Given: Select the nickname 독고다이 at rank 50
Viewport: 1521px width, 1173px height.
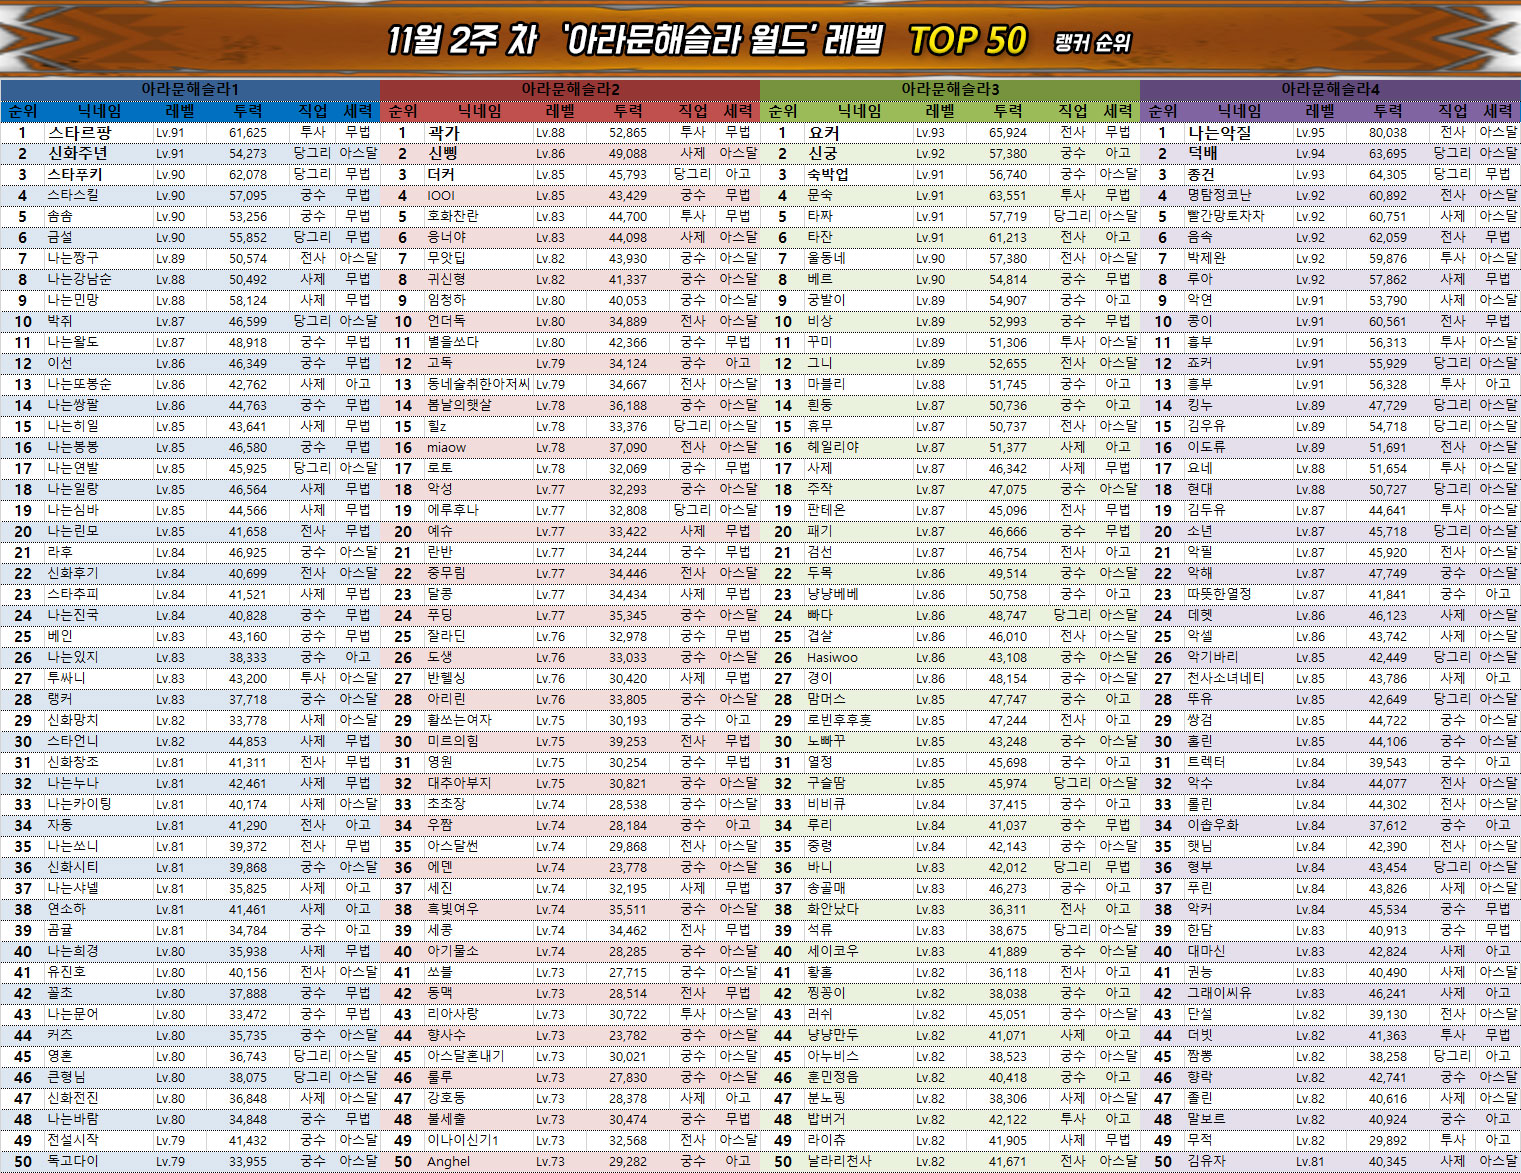Looking at the screenshot, I should 73,1161.
